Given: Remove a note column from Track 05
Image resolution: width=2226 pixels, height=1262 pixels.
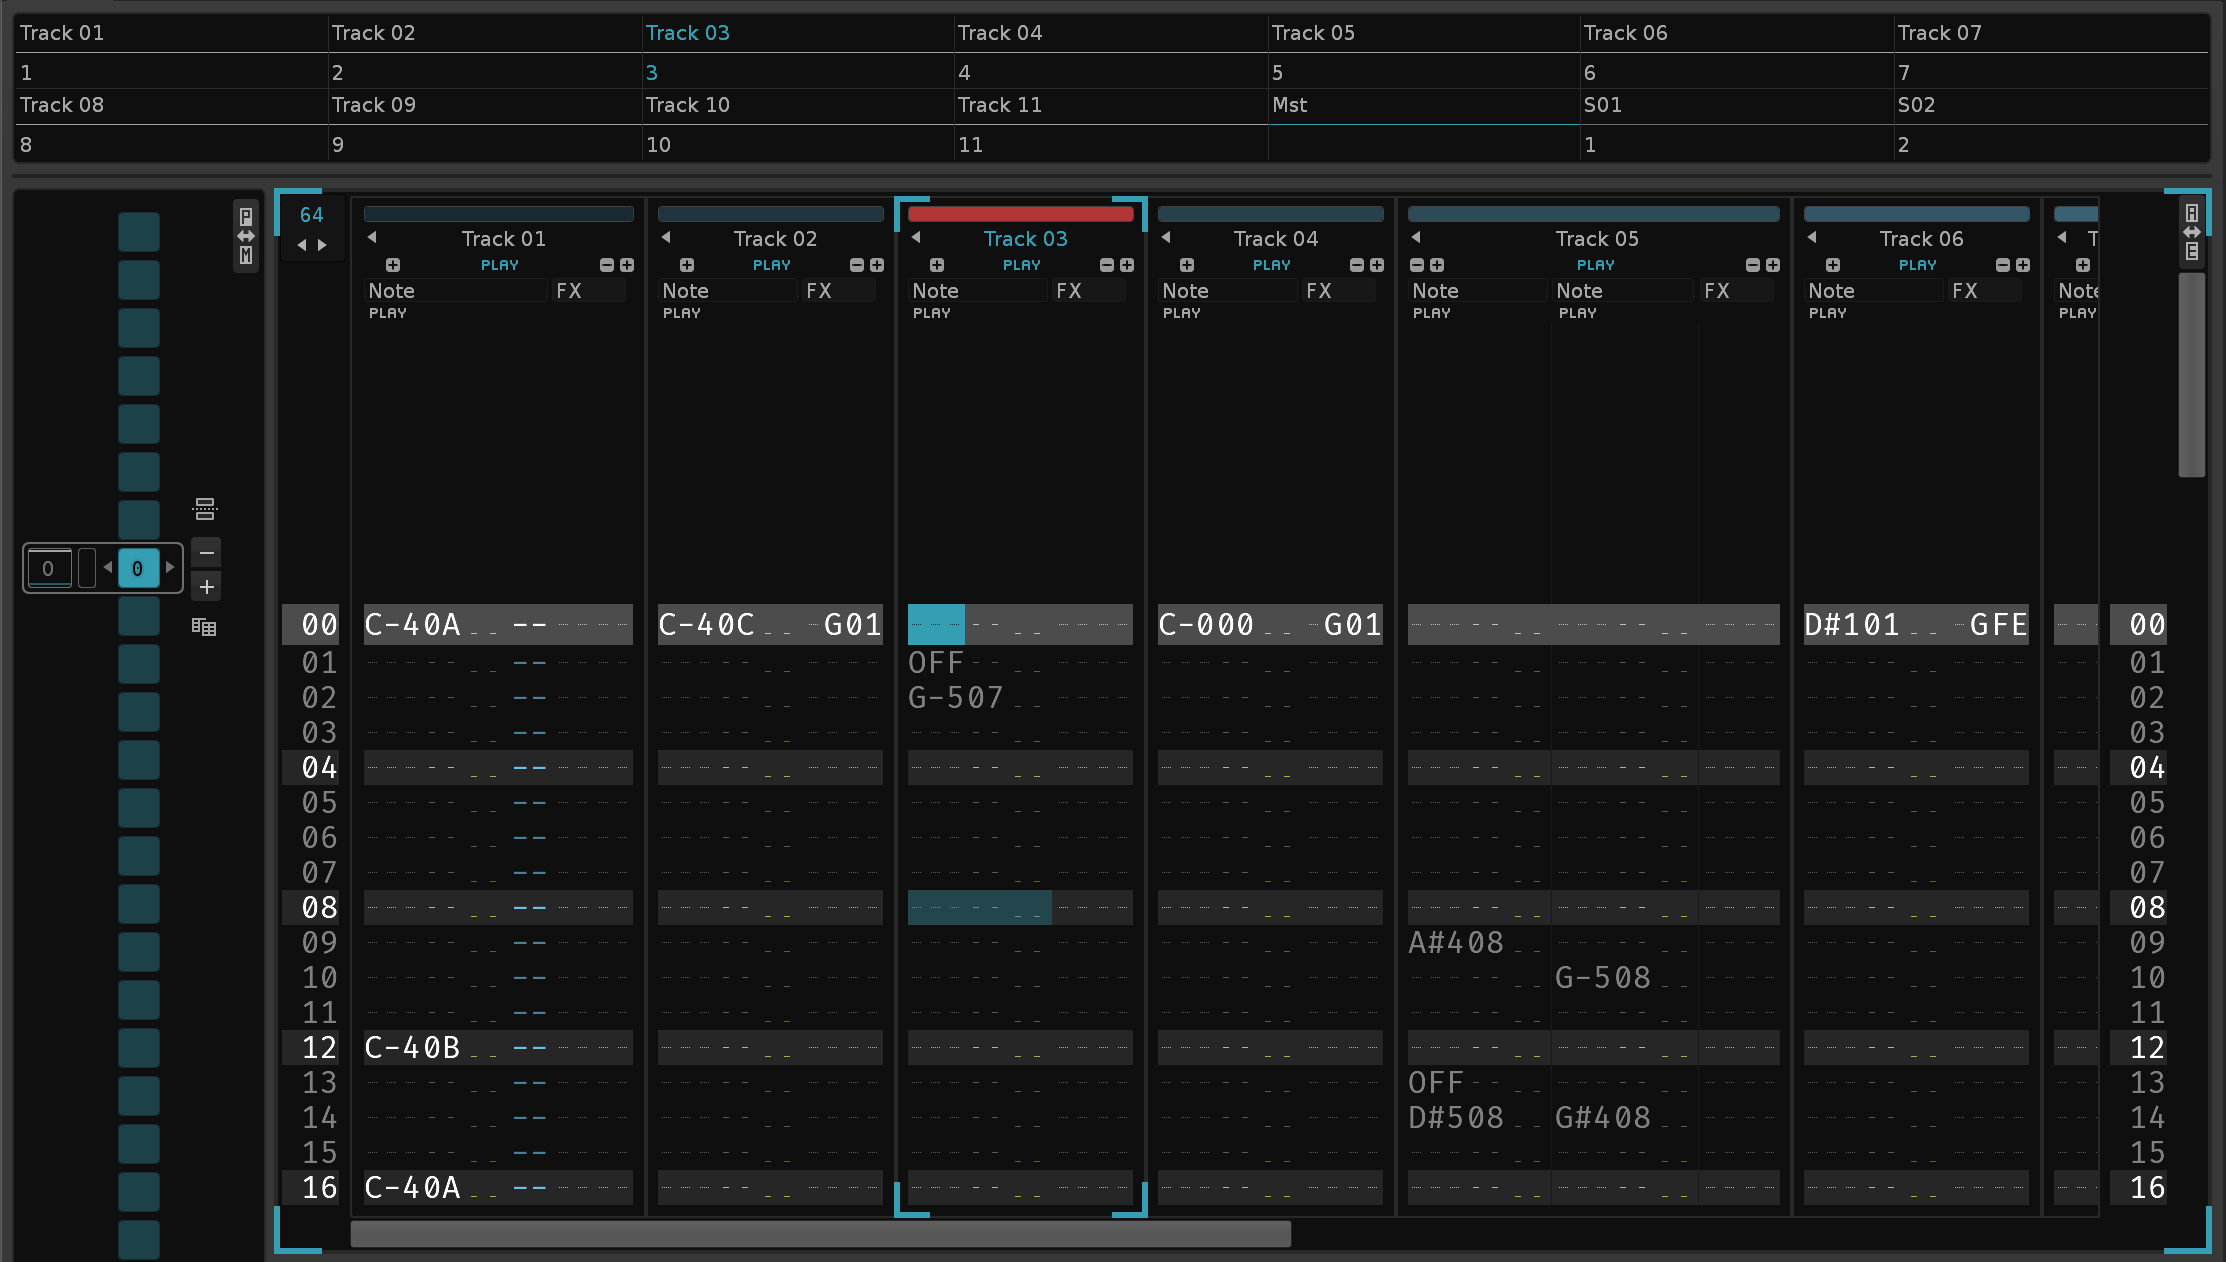Looking at the screenshot, I should (1417, 265).
